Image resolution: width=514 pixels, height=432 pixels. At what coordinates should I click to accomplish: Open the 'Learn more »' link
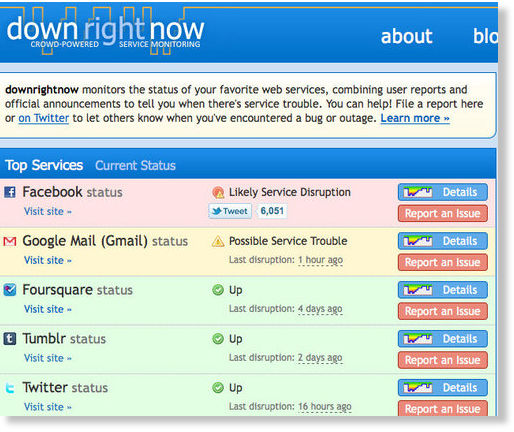415,118
